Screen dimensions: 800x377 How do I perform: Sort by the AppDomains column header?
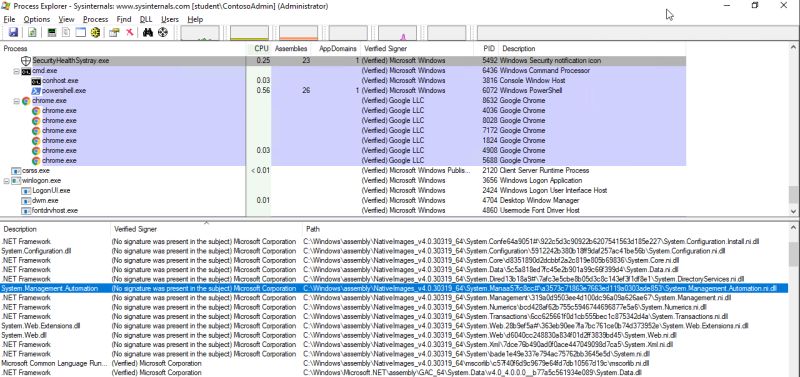[338, 49]
